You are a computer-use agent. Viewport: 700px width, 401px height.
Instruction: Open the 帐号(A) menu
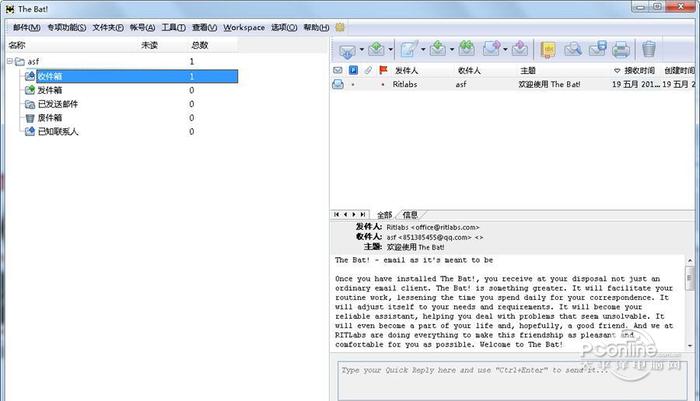(x=142, y=28)
